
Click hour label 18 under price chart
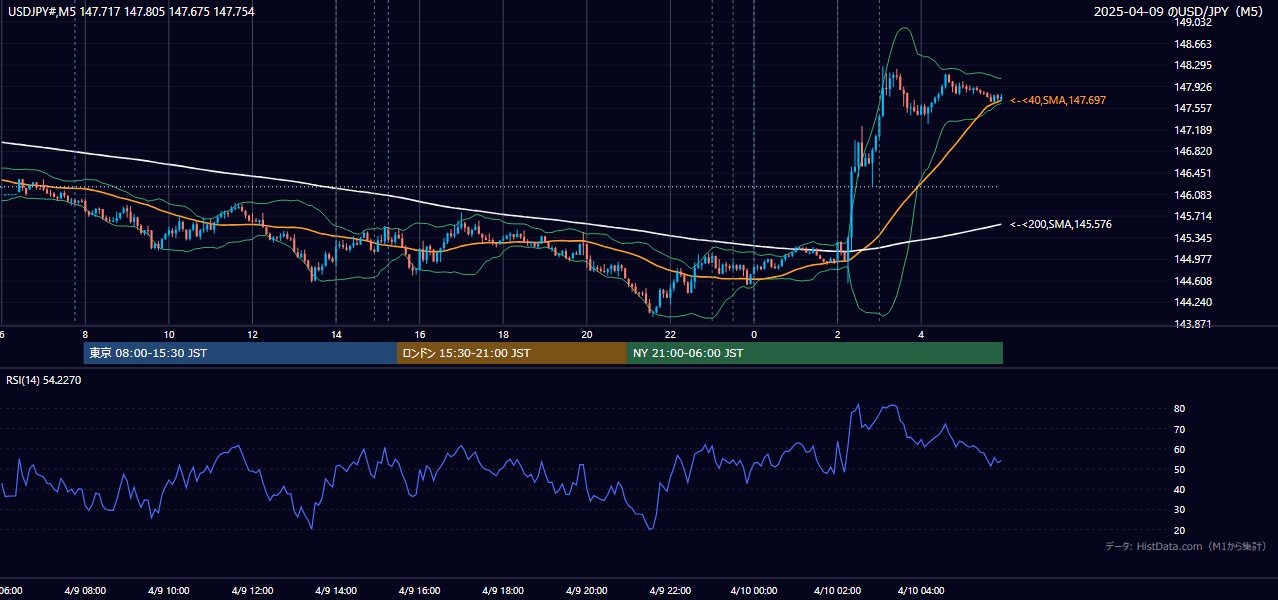(x=503, y=334)
